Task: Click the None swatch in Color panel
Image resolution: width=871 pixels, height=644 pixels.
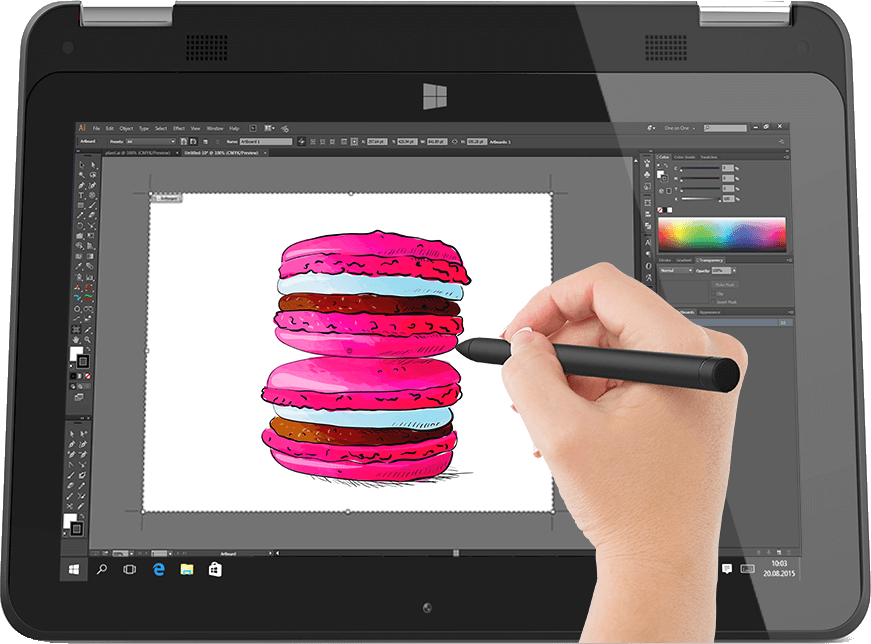Action: coord(660,210)
